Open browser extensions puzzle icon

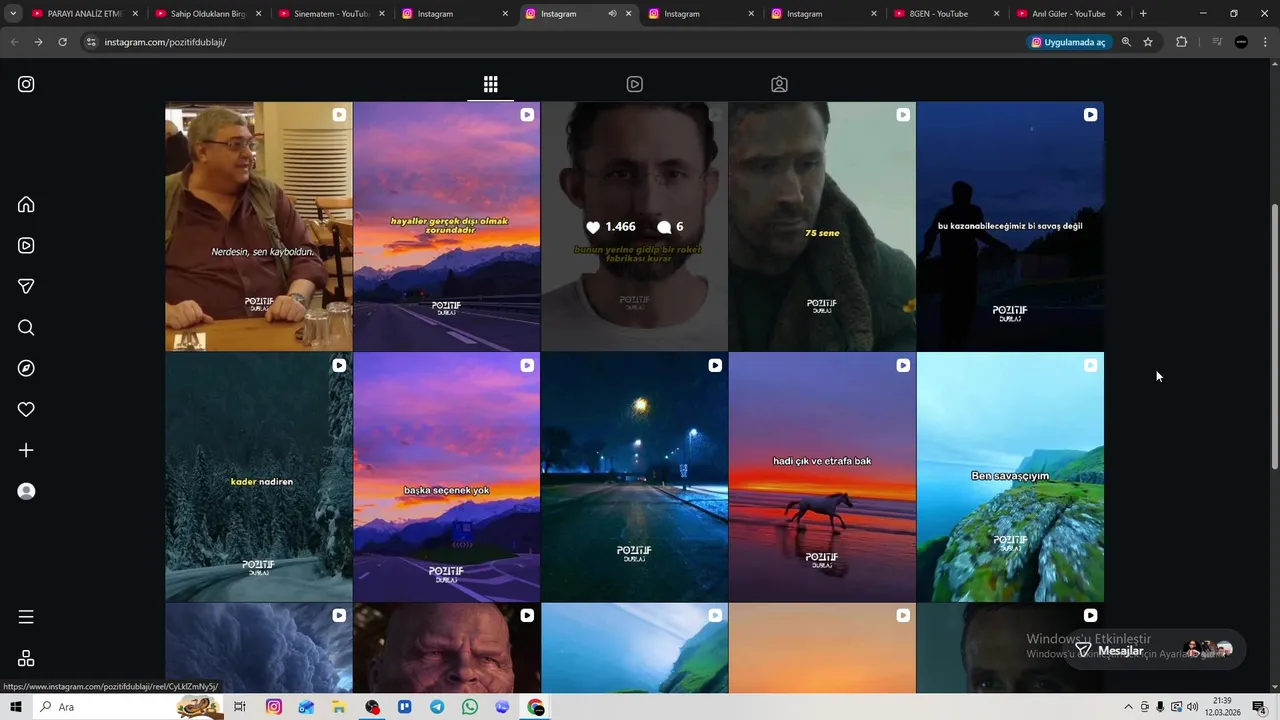pos(1181,42)
